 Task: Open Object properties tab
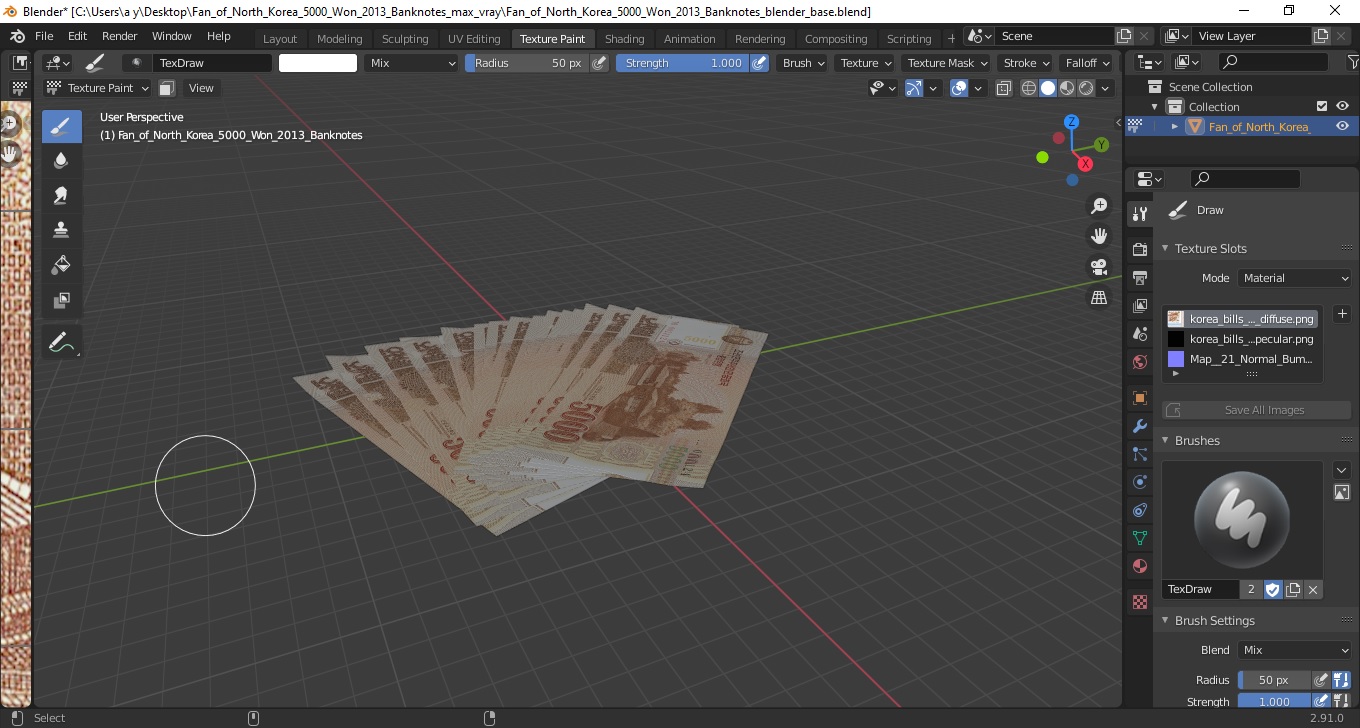[x=1139, y=398]
